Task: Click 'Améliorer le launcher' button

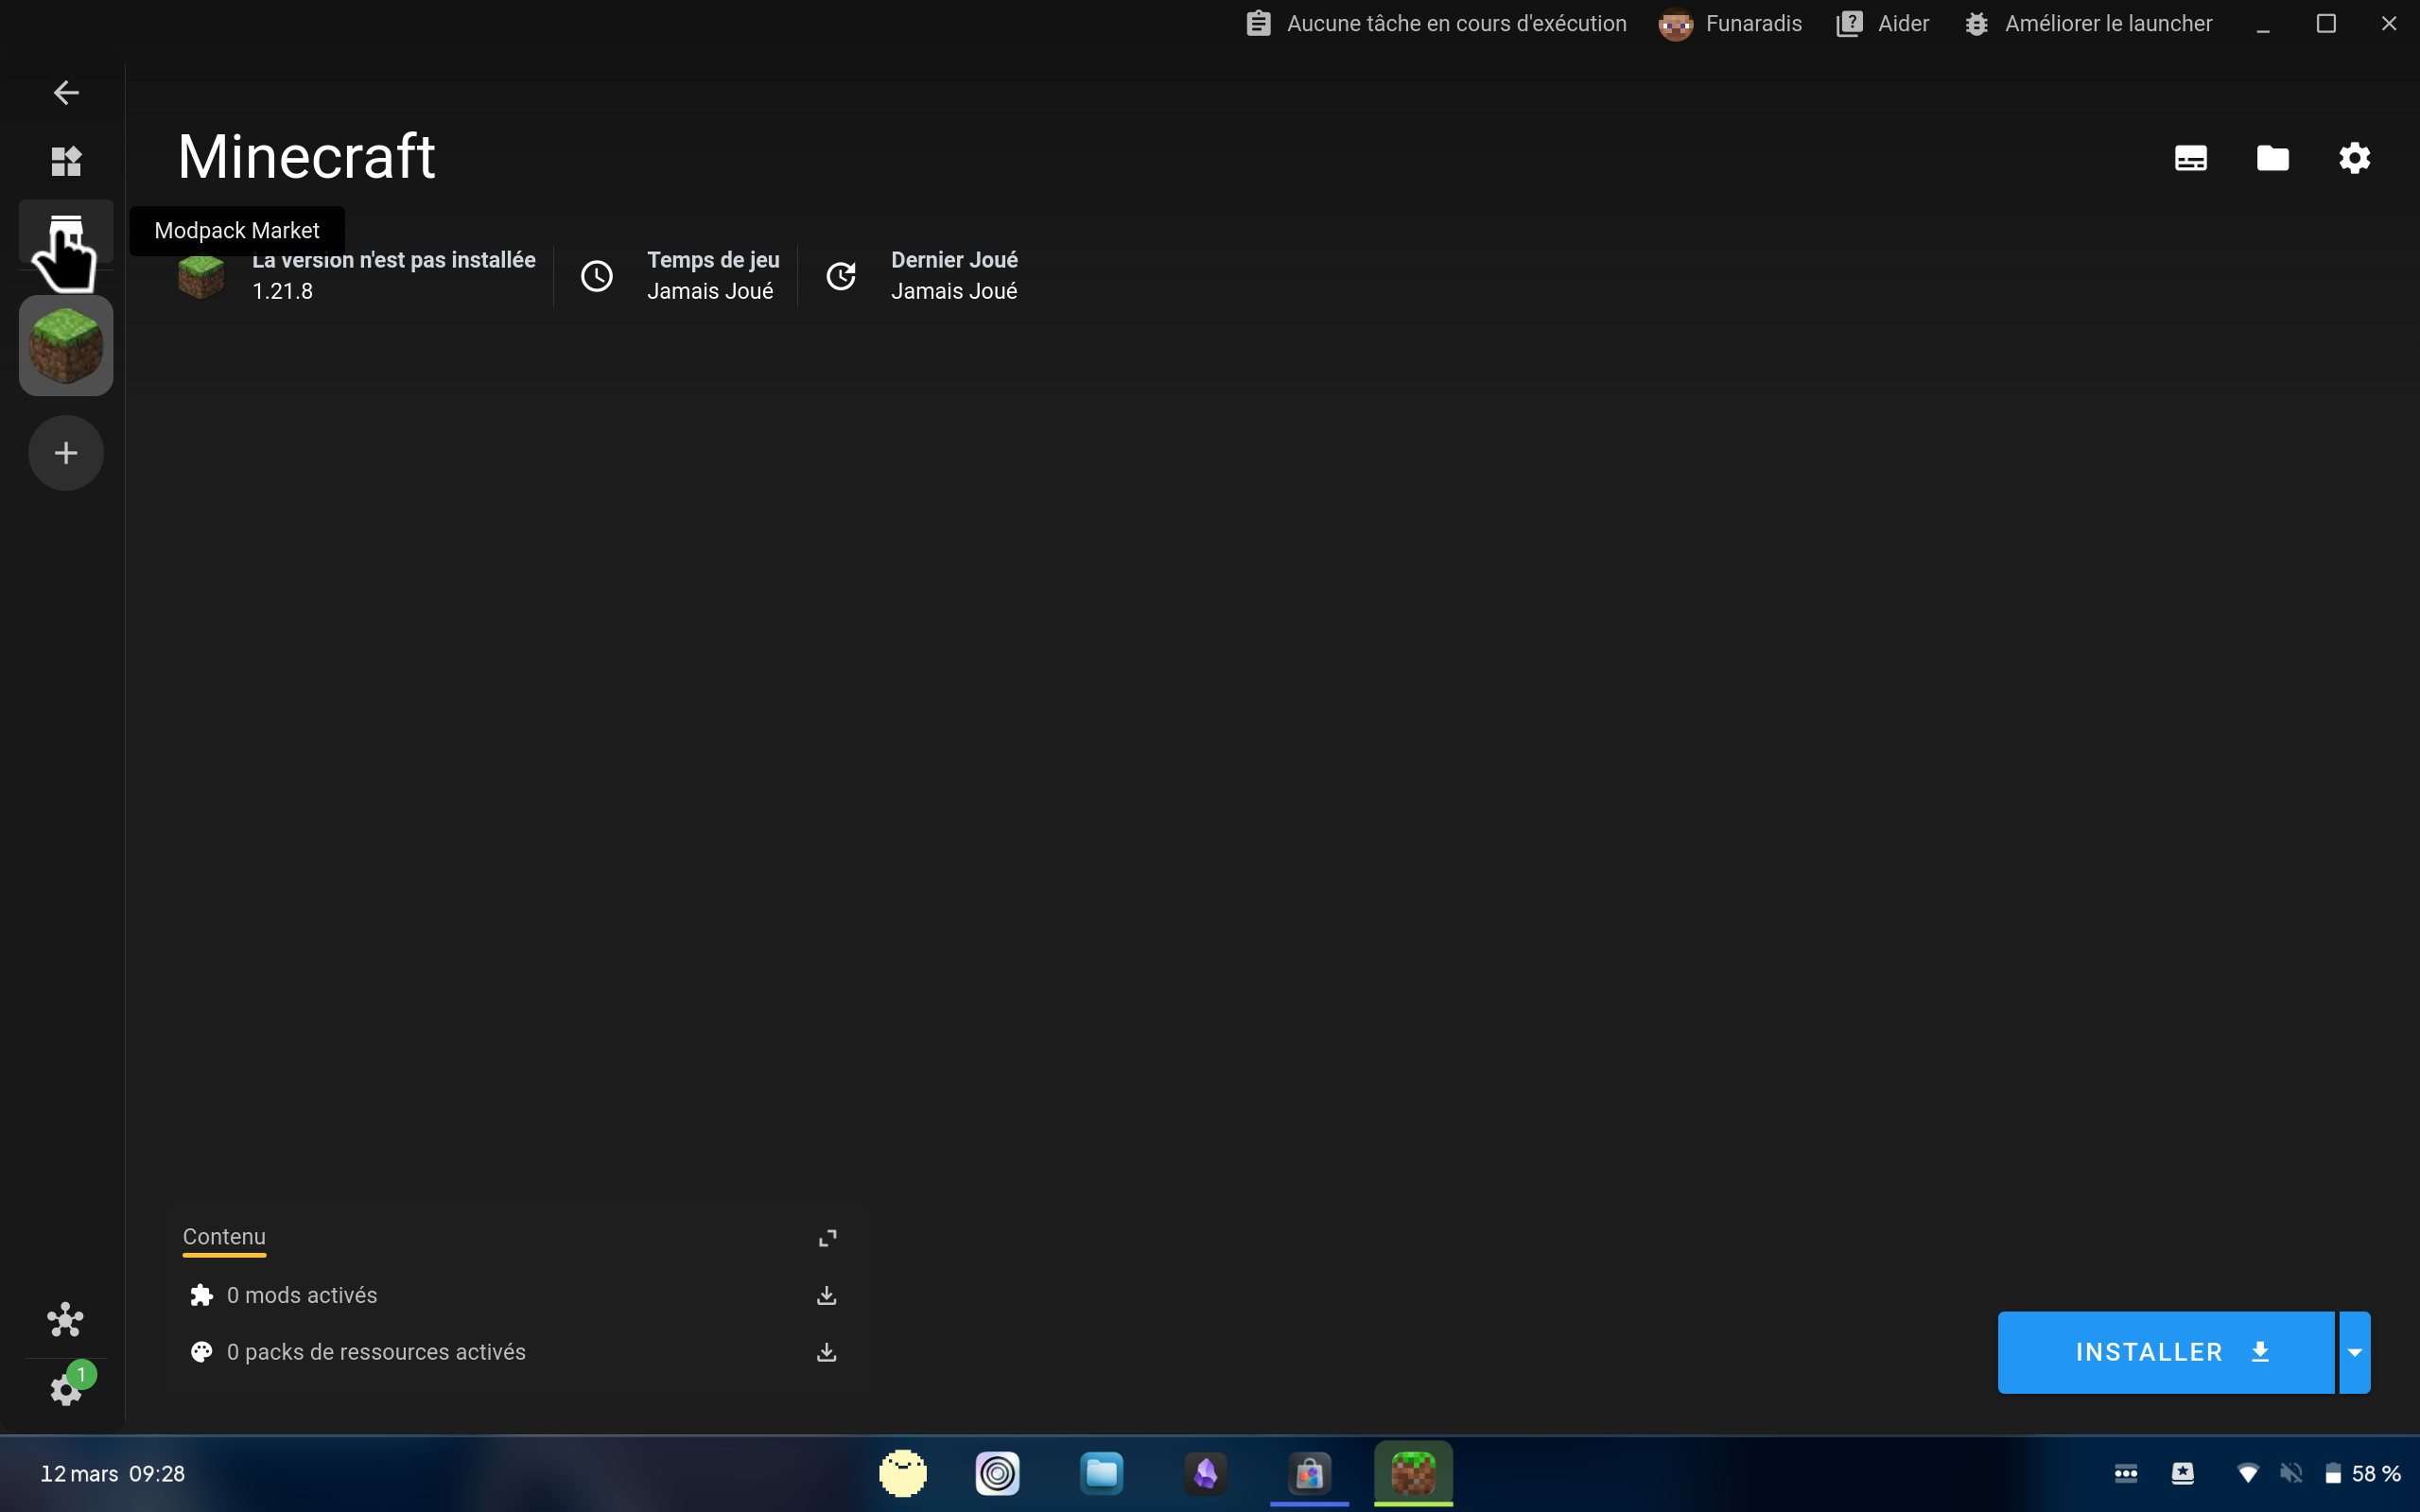Action: click(x=2088, y=24)
